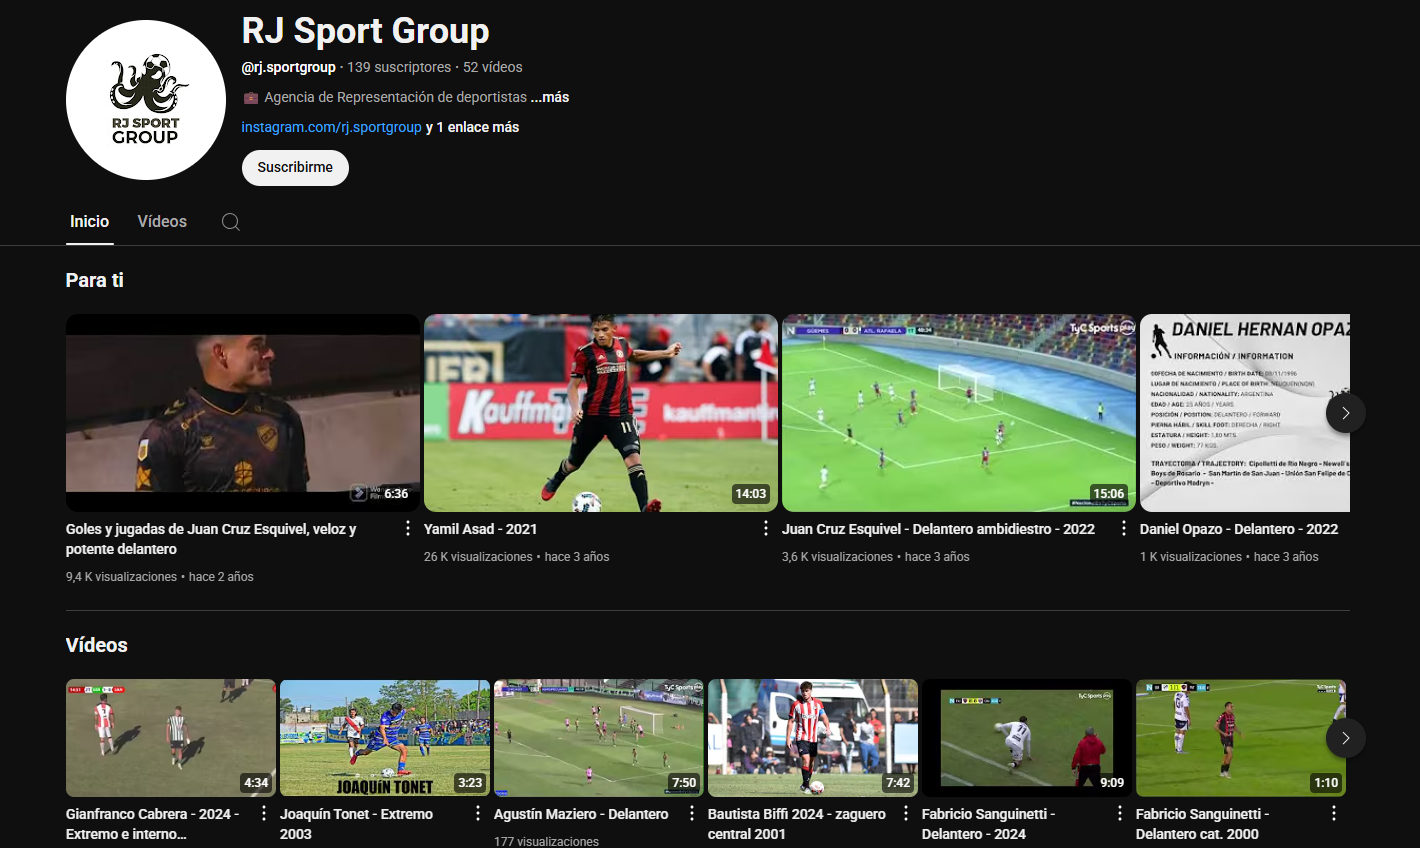Play the 7:50 Agustín Maziero thumbnail
This screenshot has height=848, width=1420.
point(599,738)
